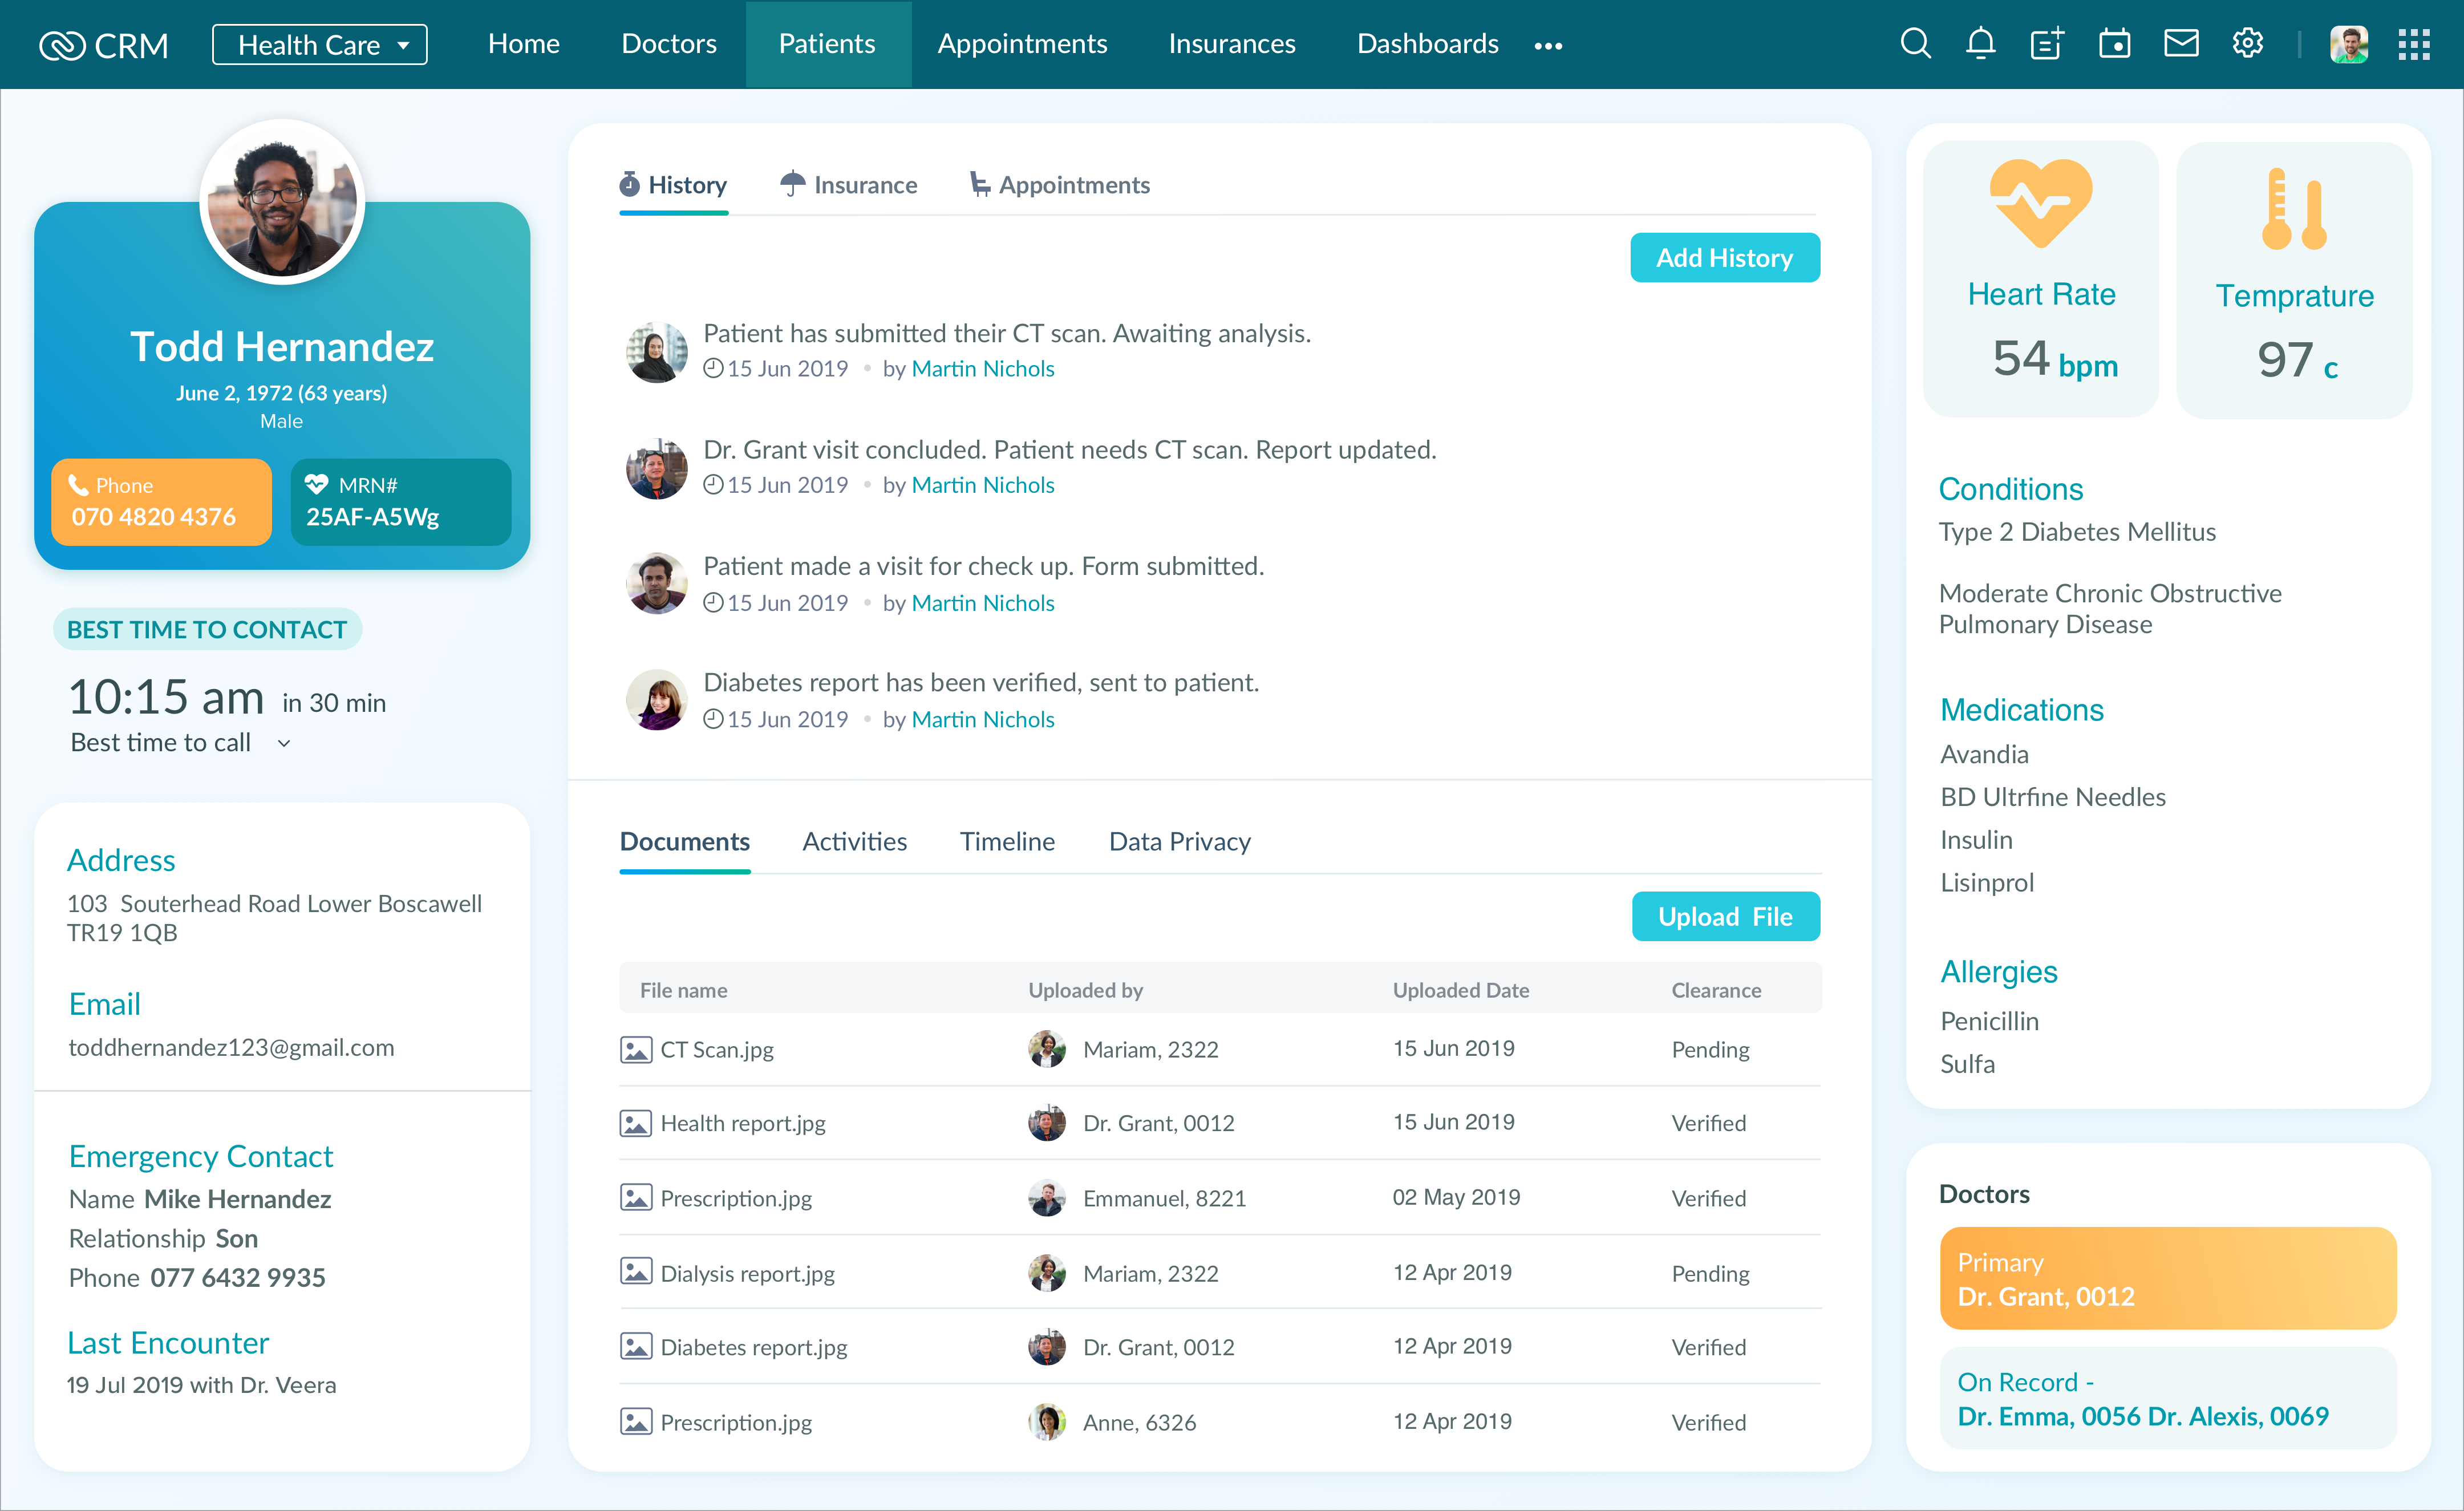
Task: Create a new record via add-note icon
Action: (2046, 43)
